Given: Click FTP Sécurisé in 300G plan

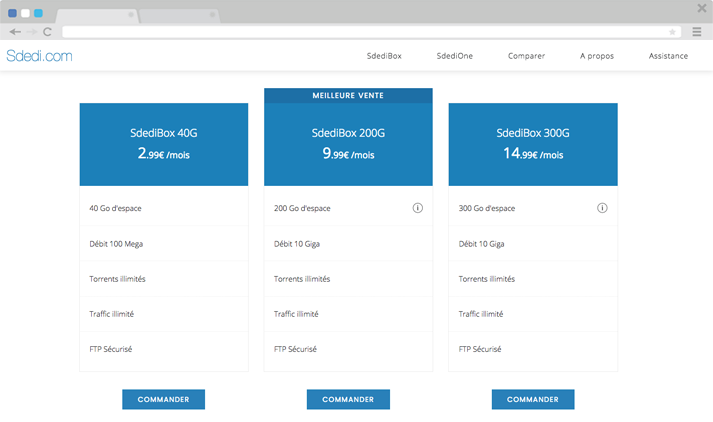Looking at the screenshot, I should 480,349.
